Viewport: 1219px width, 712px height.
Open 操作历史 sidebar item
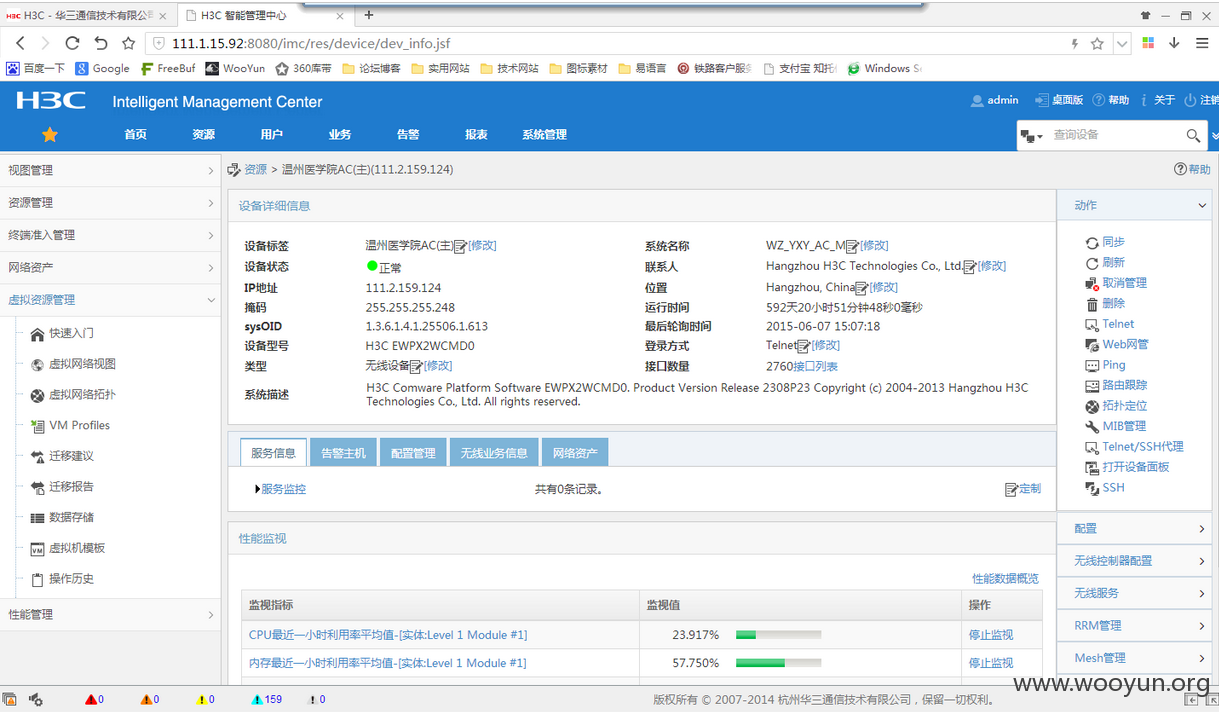click(x=71, y=579)
